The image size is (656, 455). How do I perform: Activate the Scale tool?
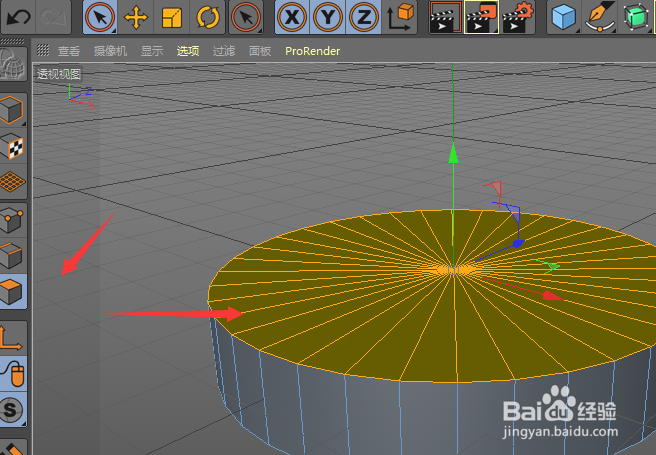pos(172,18)
